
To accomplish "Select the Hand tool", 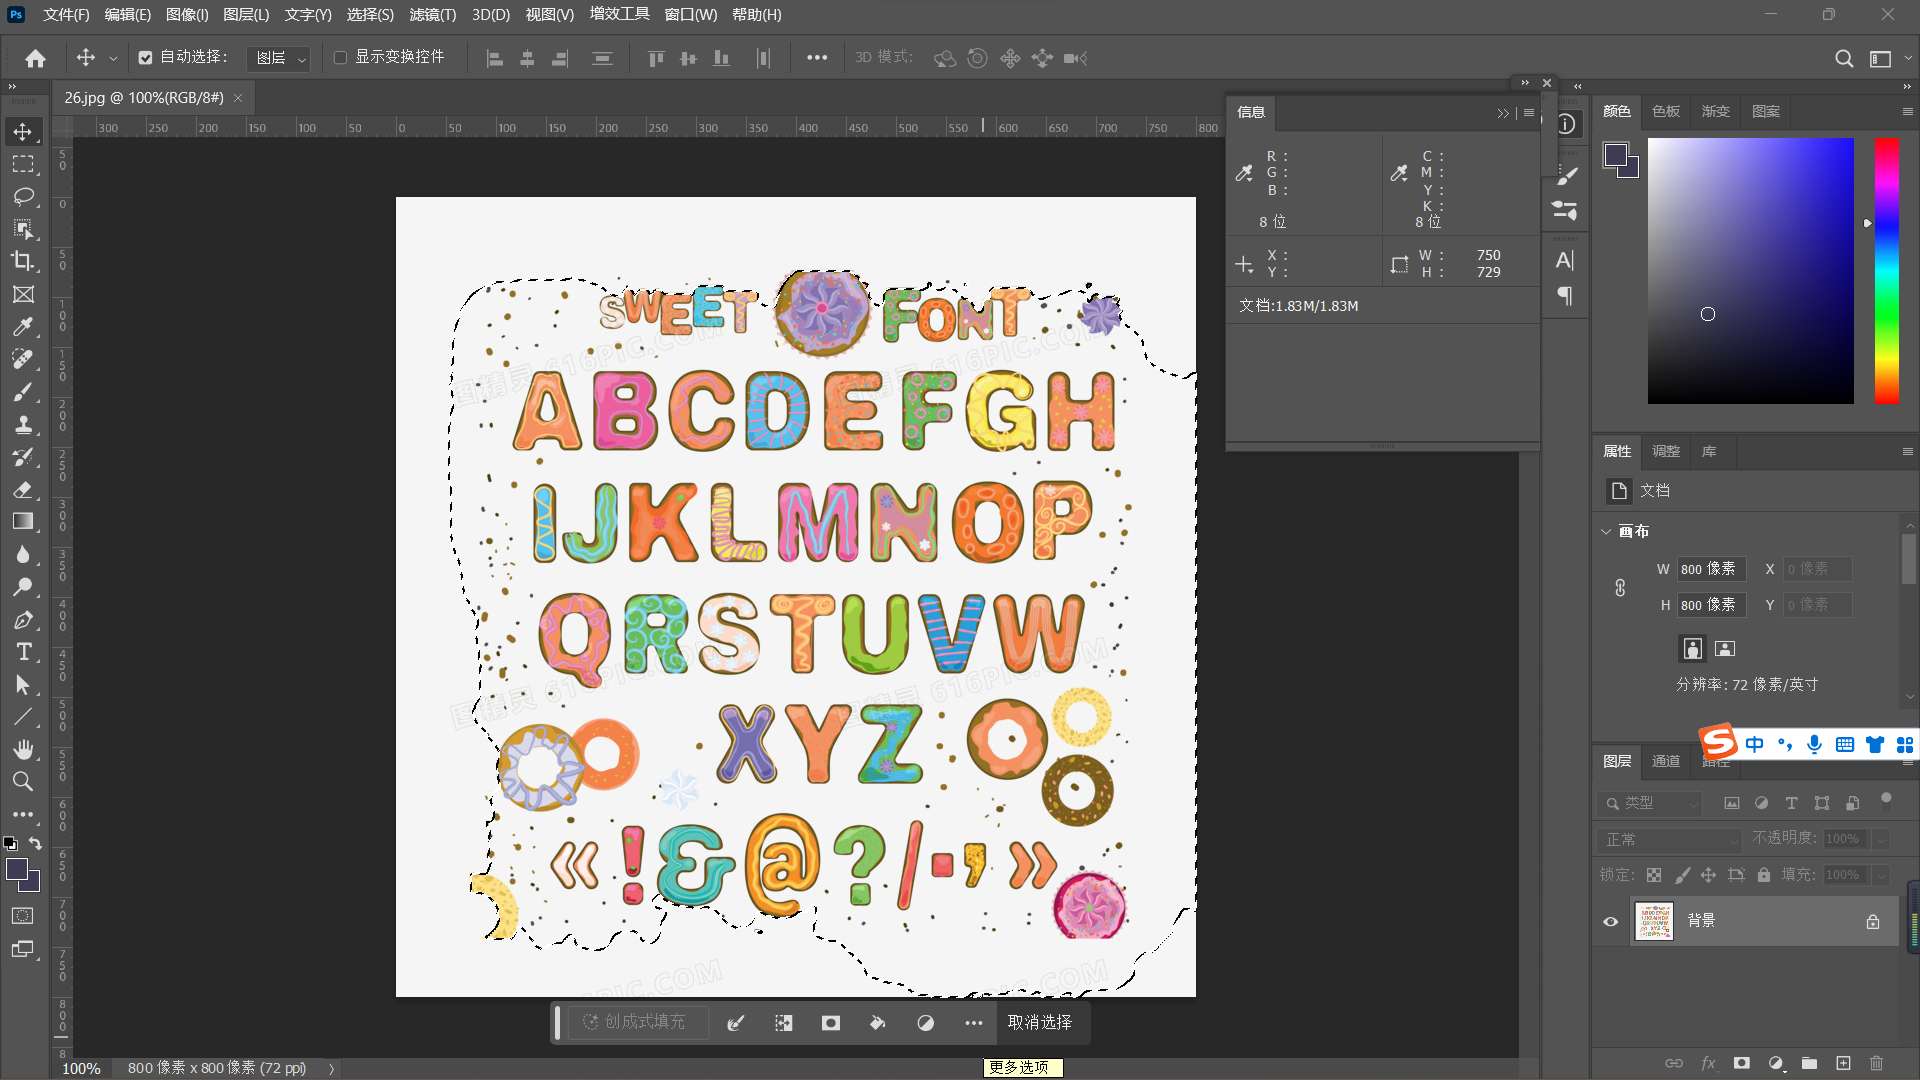I will [23, 749].
